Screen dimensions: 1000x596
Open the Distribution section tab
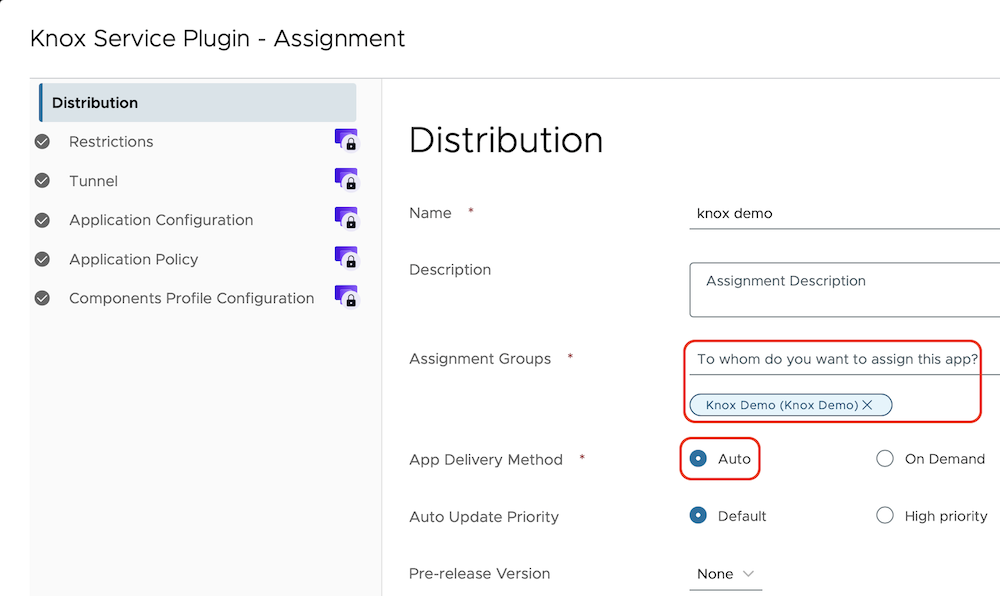click(197, 103)
